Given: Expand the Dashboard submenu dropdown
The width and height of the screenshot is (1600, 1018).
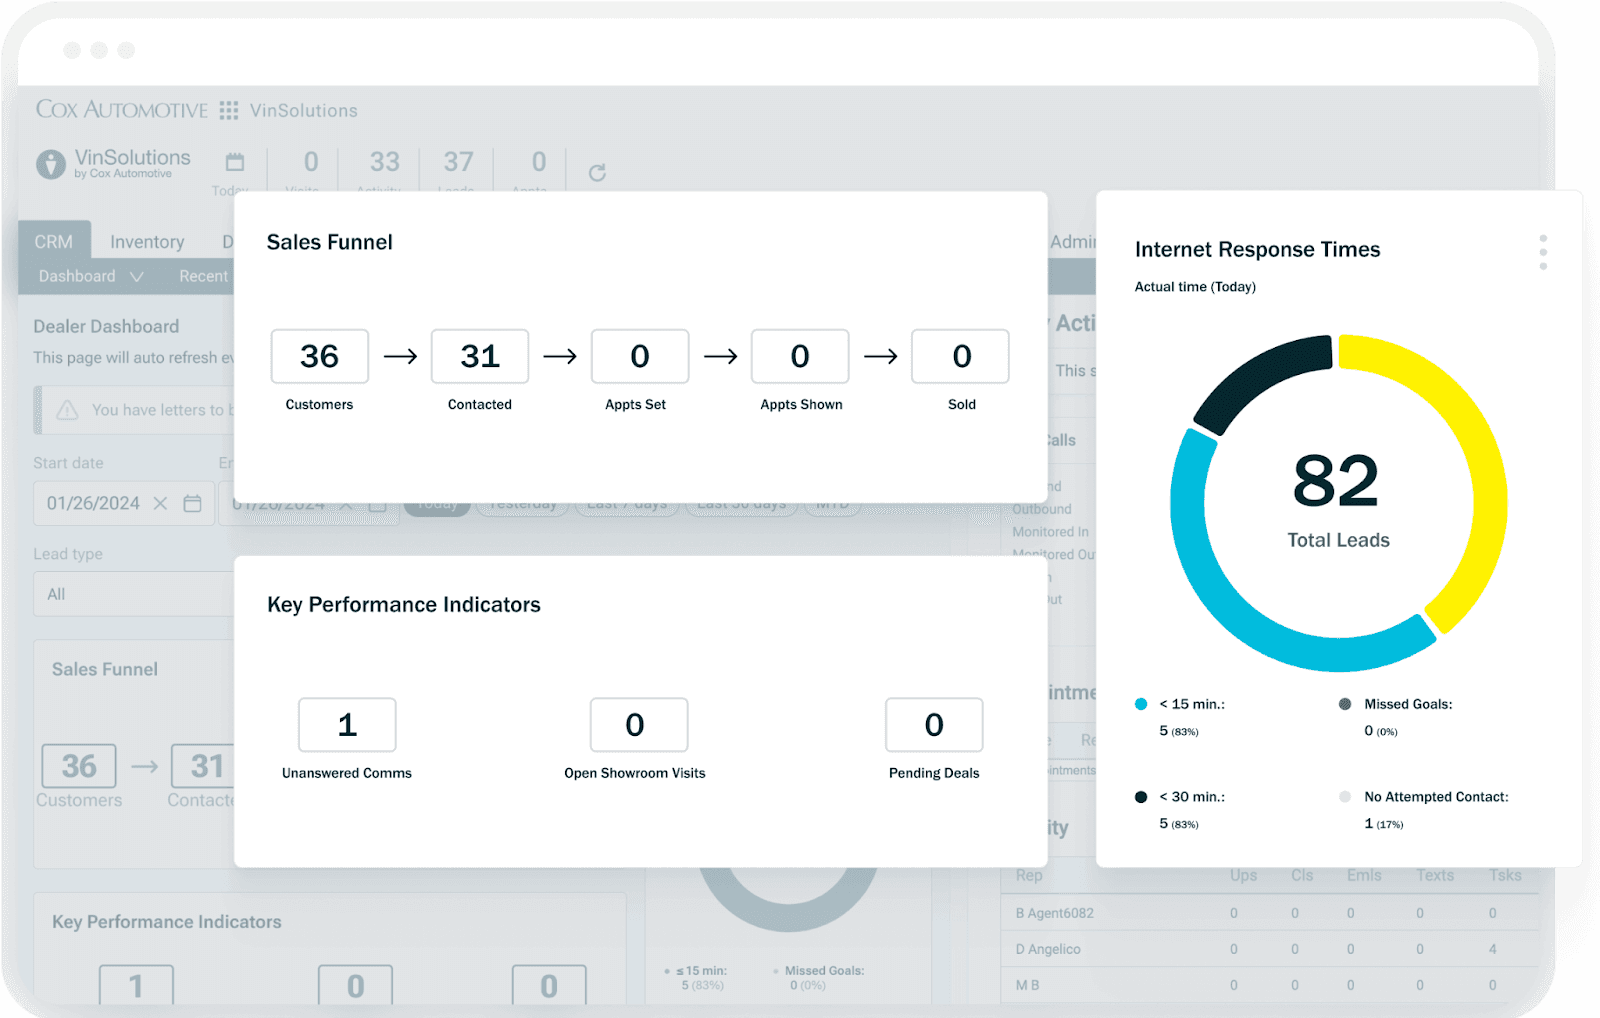Looking at the screenshot, I should pos(137,276).
